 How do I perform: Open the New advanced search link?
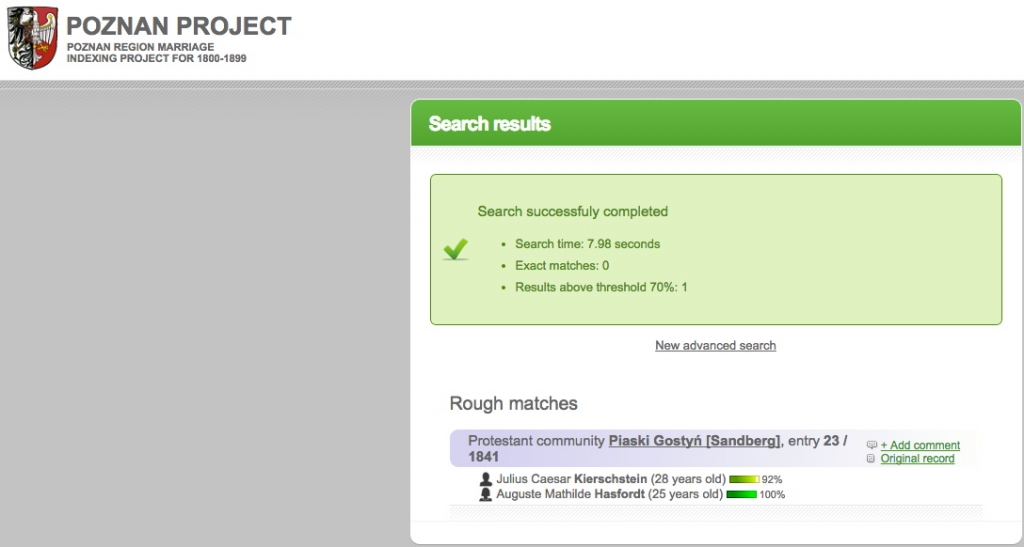(x=715, y=345)
